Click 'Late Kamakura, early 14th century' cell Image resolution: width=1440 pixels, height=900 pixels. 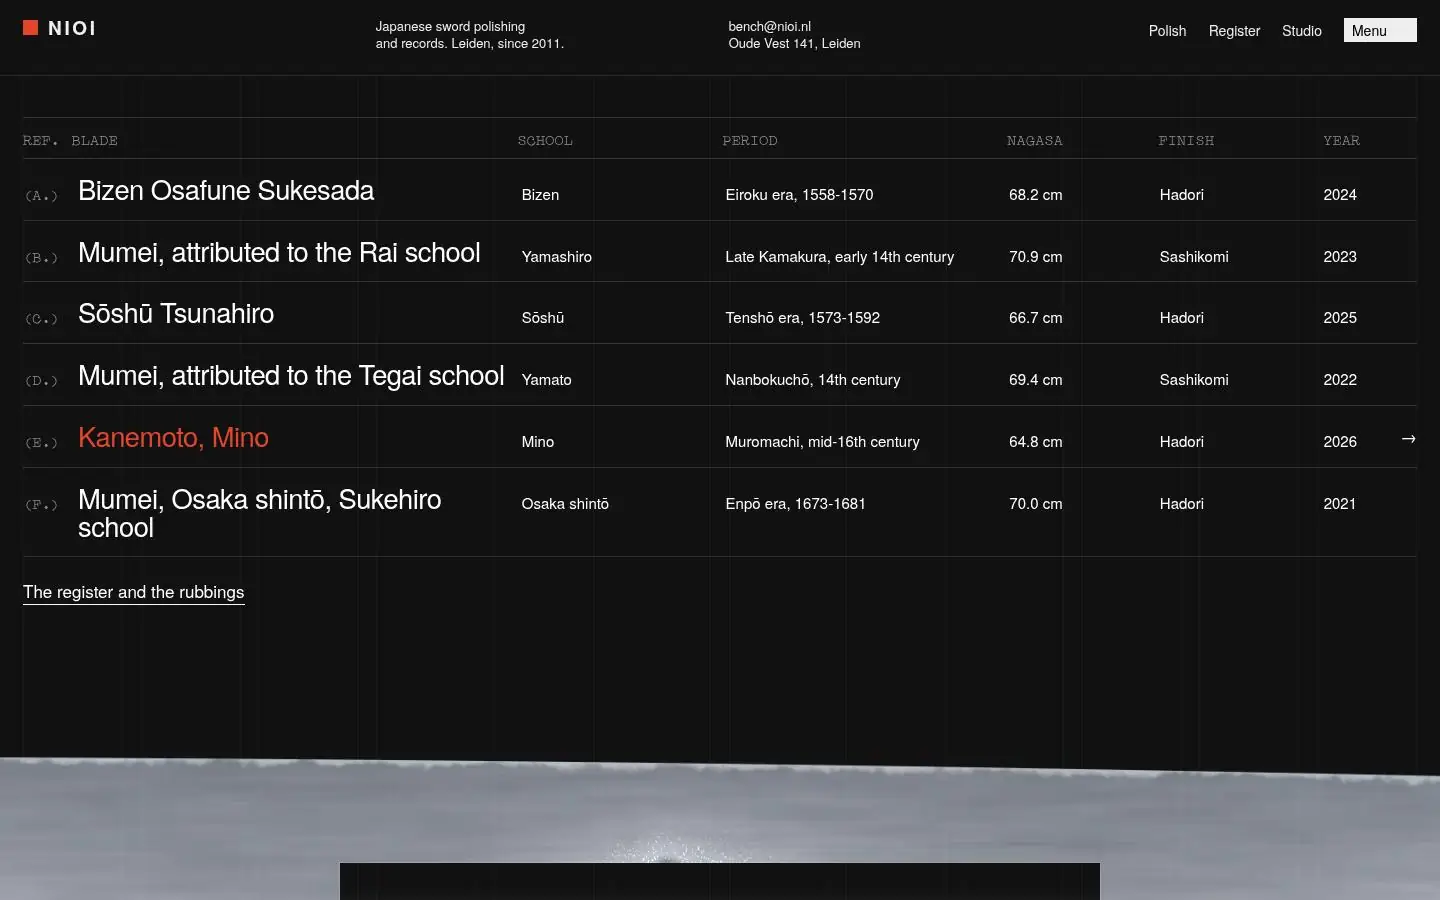(840, 257)
